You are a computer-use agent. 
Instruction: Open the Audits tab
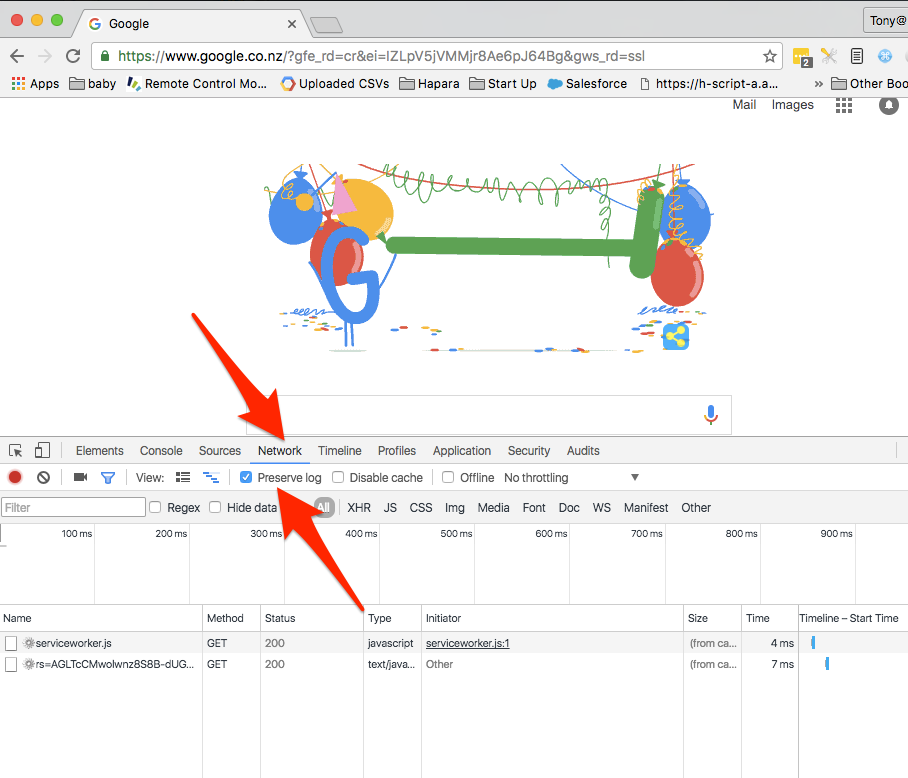click(583, 451)
